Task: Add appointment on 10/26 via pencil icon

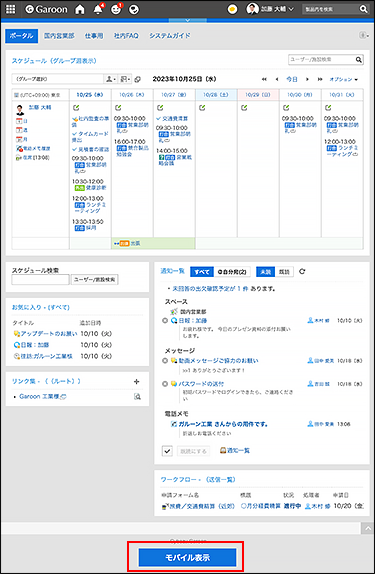Action: click(118, 108)
